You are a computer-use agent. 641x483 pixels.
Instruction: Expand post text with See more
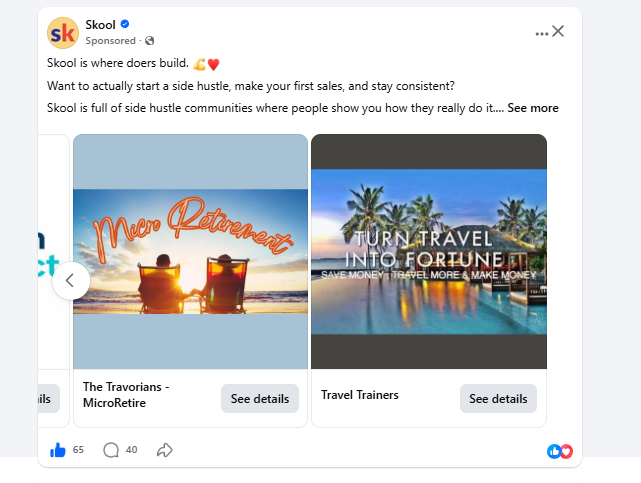(533, 108)
